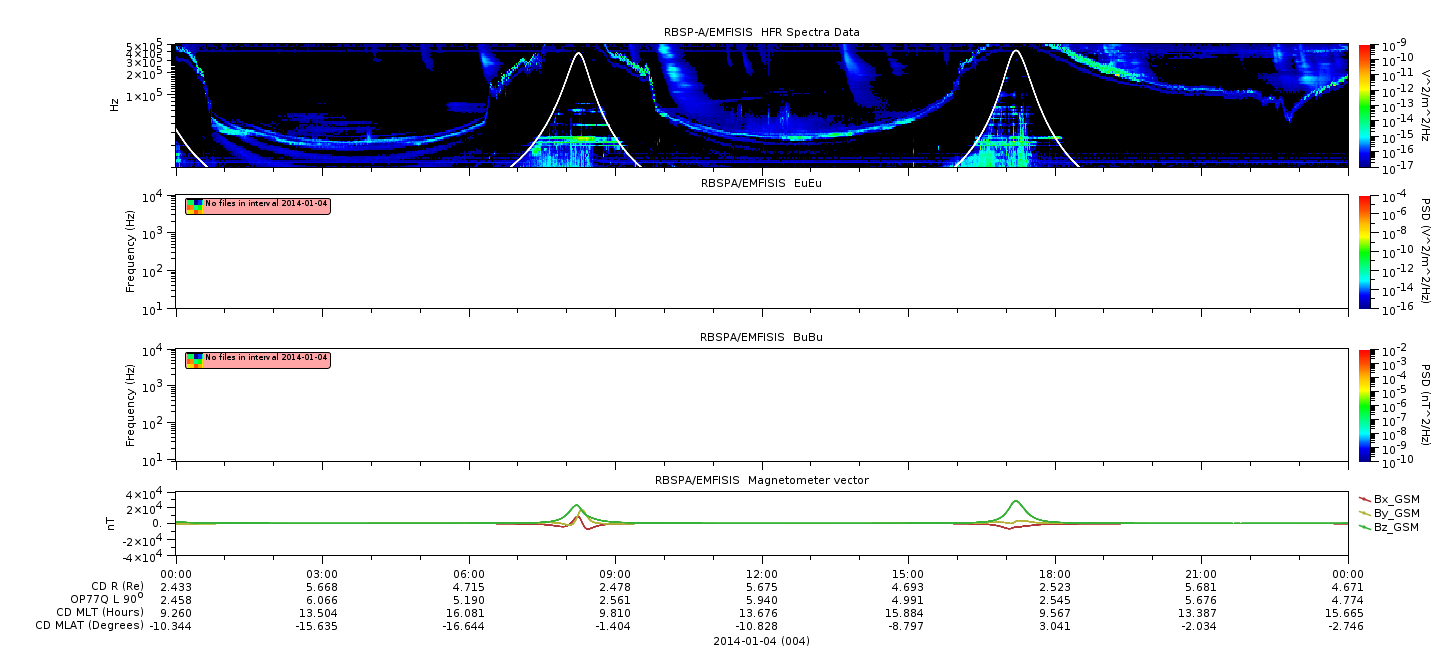Select the 'RBSPA/EMFISIS Magnetometer vector' title
The image size is (1447, 658).
click(x=761, y=480)
